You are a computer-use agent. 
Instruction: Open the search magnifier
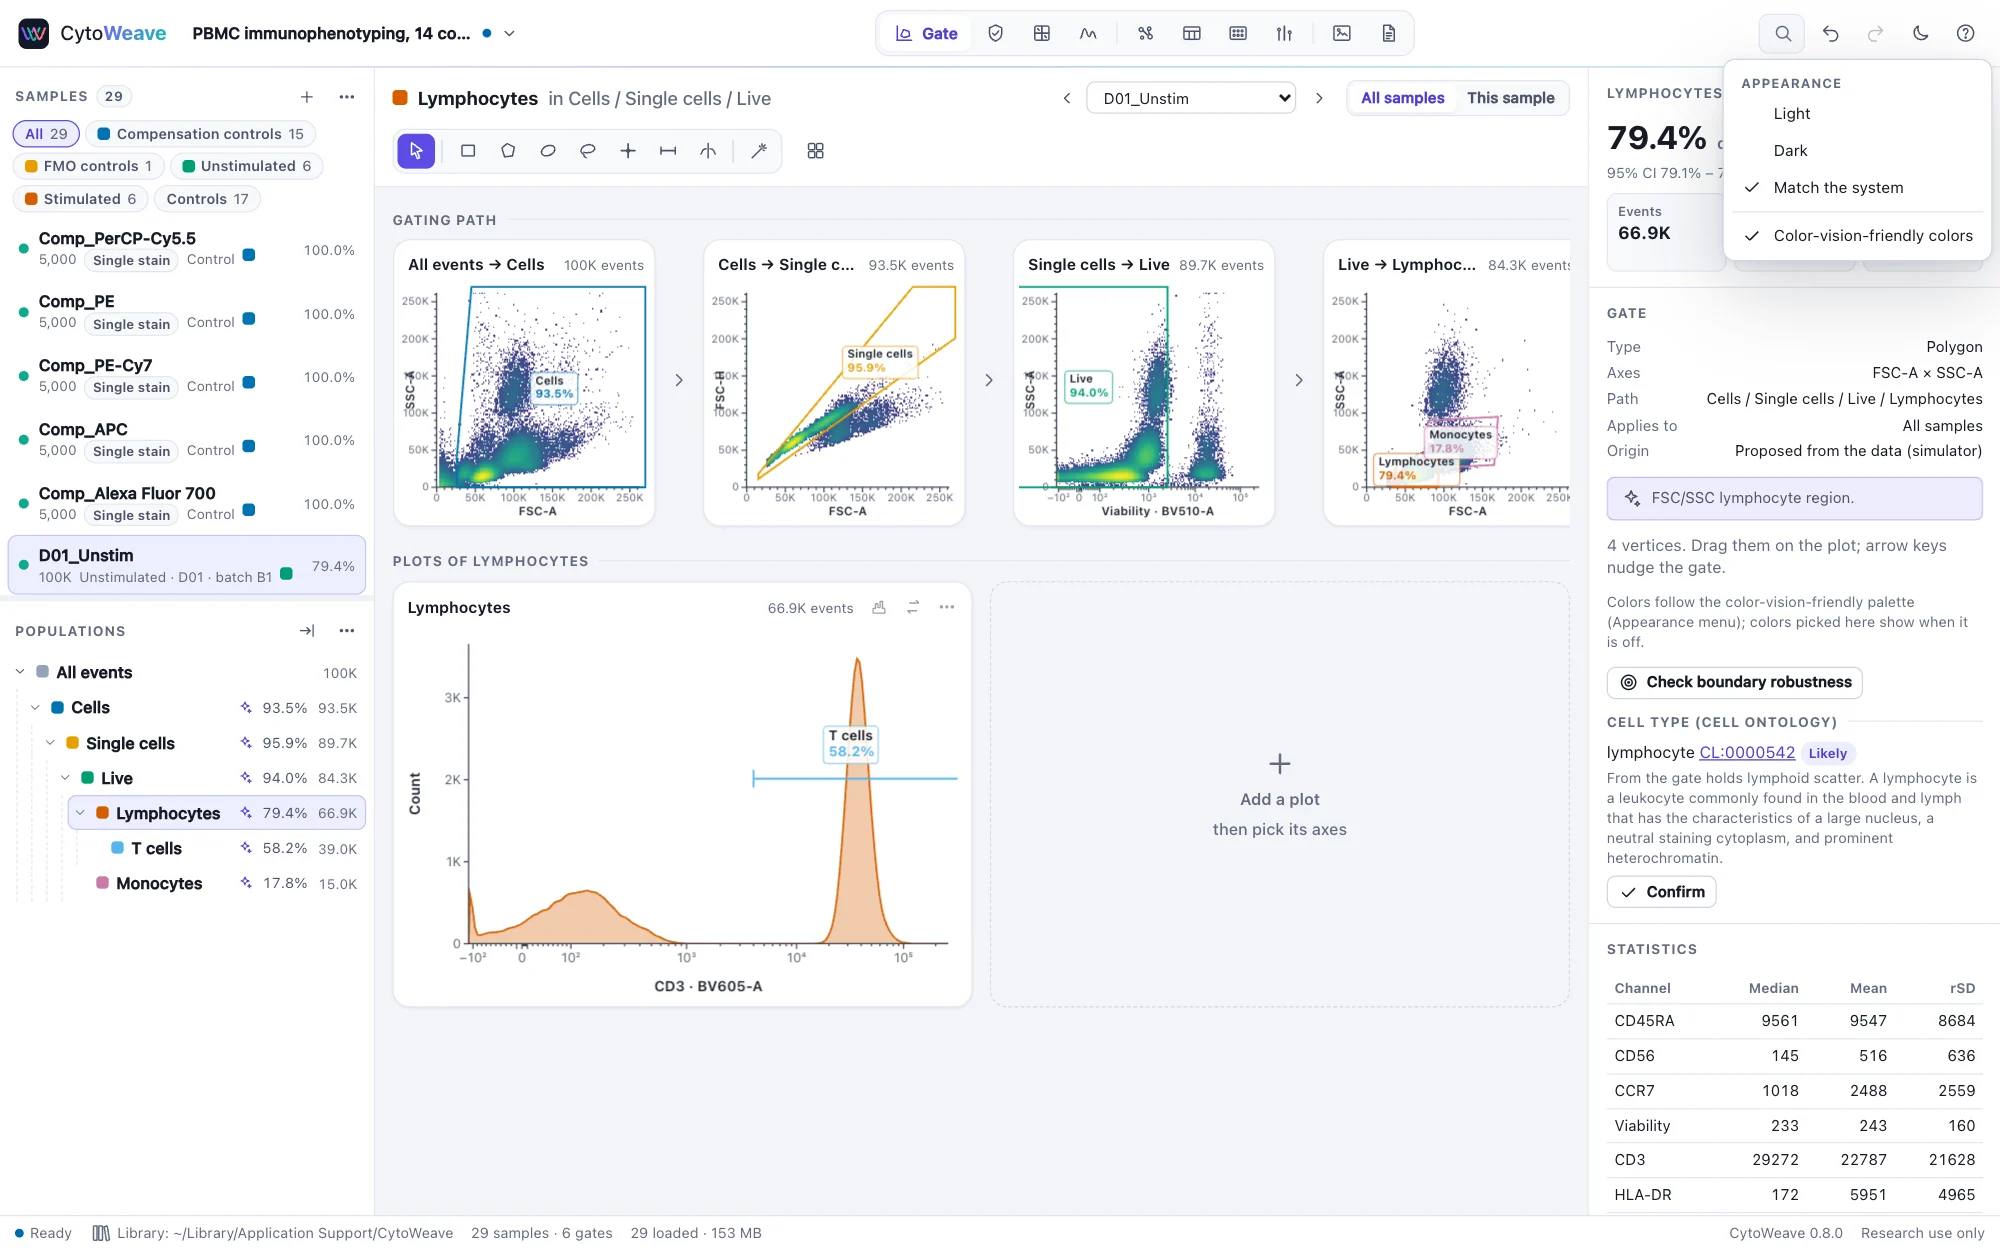(x=1783, y=33)
